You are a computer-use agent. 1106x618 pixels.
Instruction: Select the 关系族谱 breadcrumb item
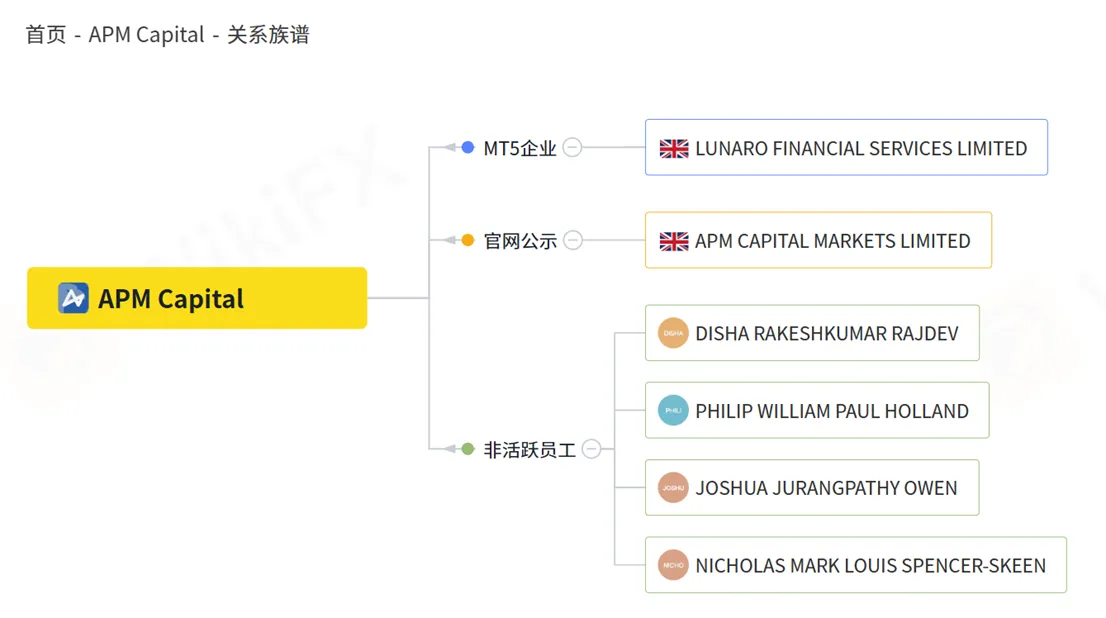[268, 35]
